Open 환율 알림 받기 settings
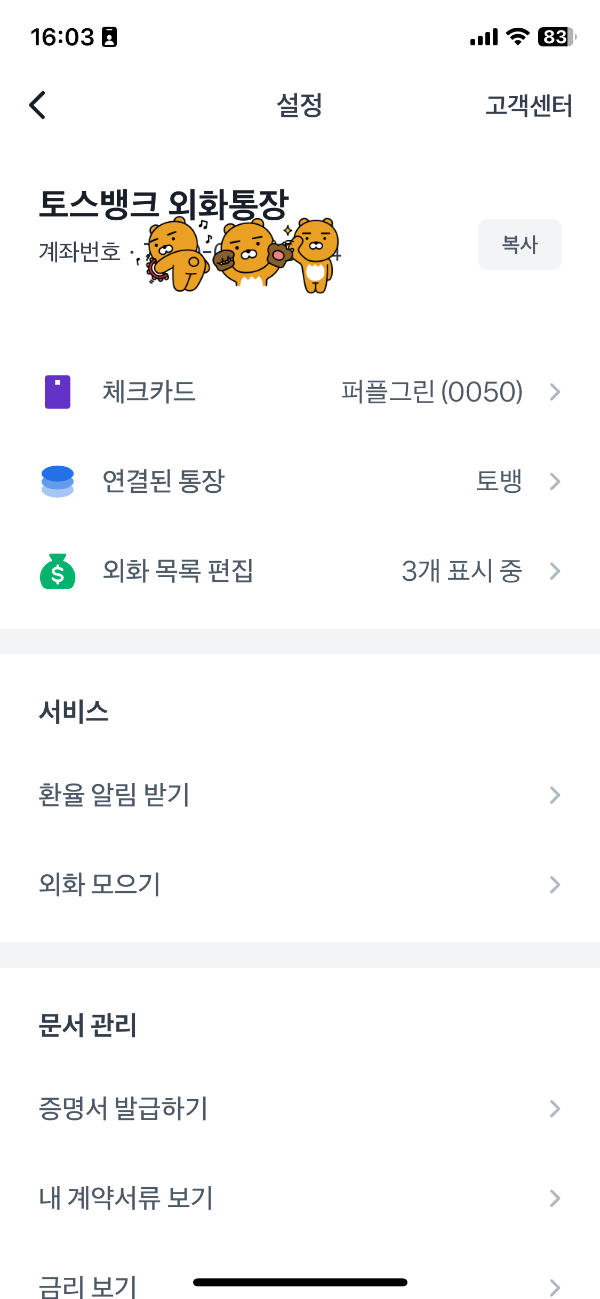This screenshot has height=1299, width=600. tap(300, 794)
